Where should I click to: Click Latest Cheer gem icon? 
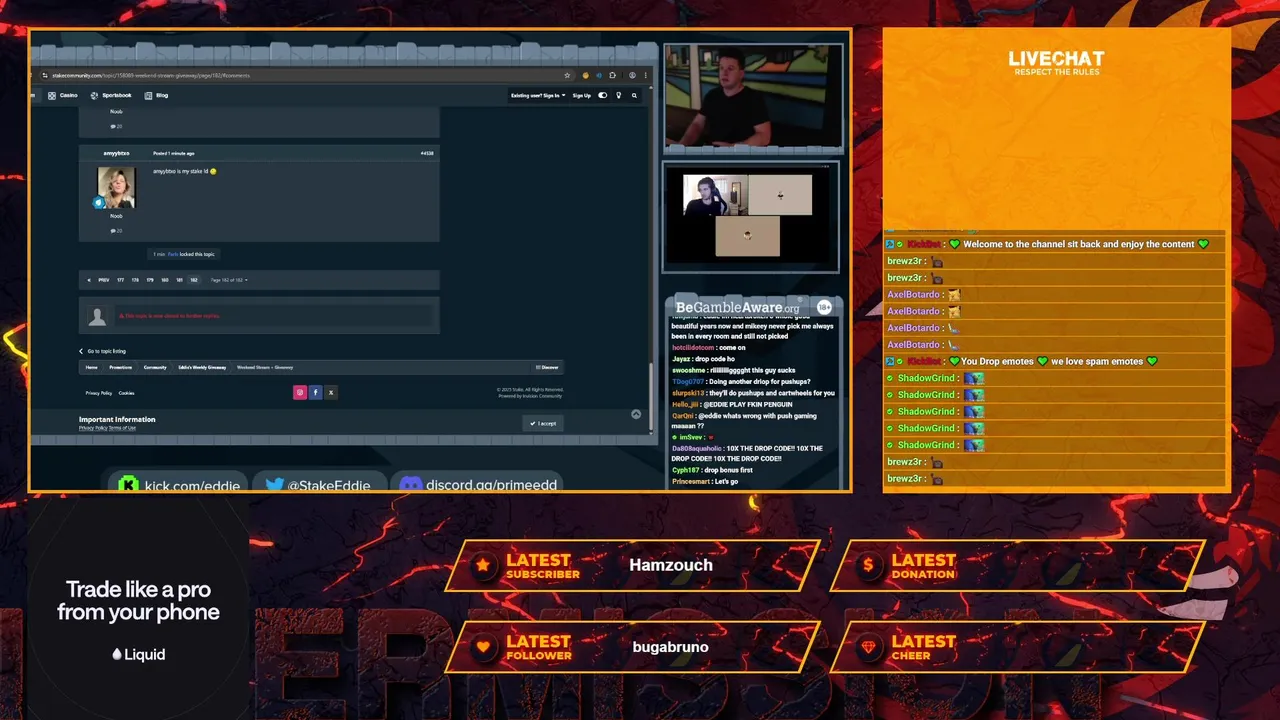coord(868,647)
